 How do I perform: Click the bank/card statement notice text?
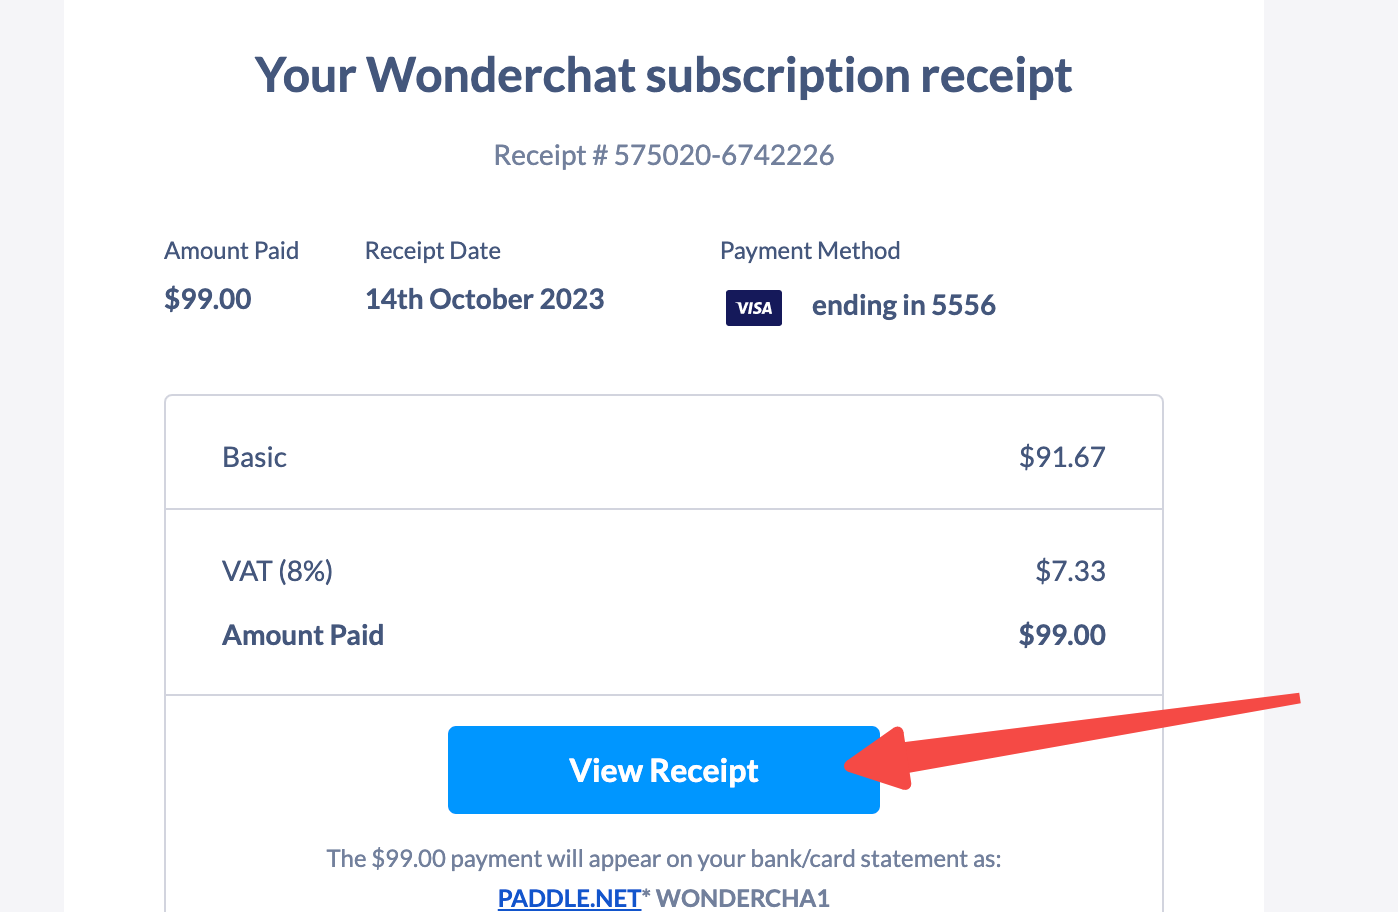(x=663, y=859)
